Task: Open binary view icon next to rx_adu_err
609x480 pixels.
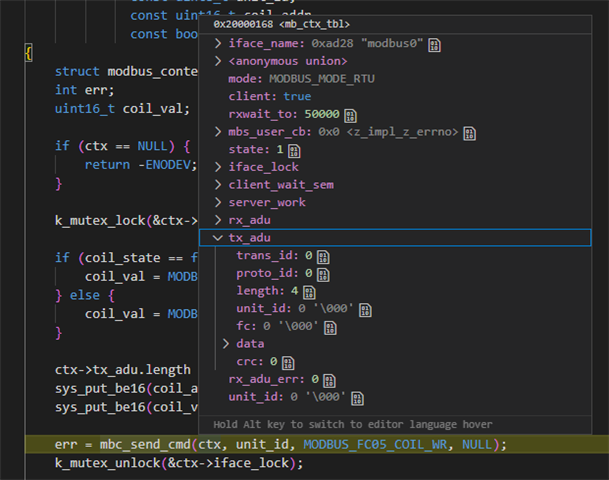Action: [329, 381]
